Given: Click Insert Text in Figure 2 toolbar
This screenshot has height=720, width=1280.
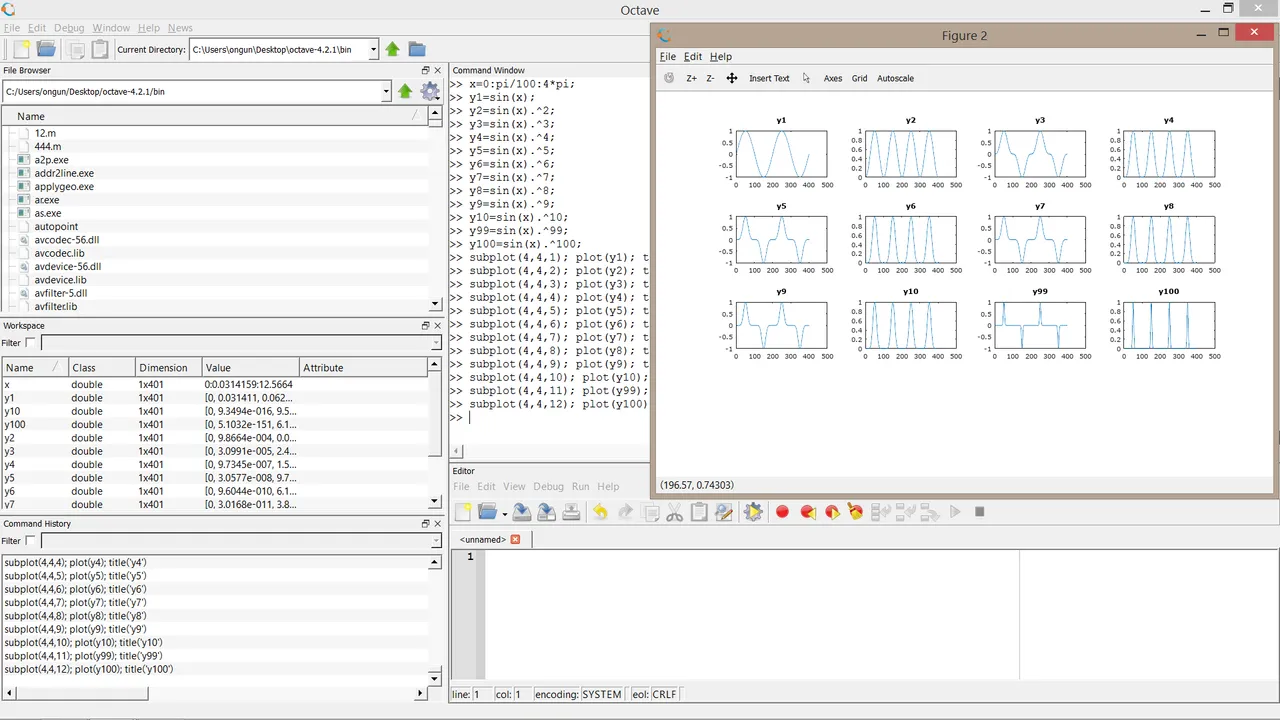Looking at the screenshot, I should tap(769, 78).
